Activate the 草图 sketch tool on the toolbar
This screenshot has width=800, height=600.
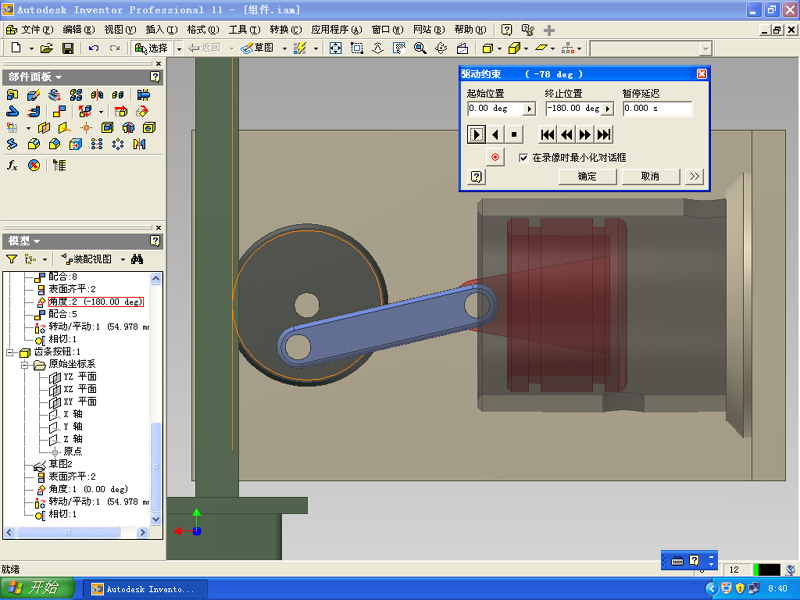255,46
